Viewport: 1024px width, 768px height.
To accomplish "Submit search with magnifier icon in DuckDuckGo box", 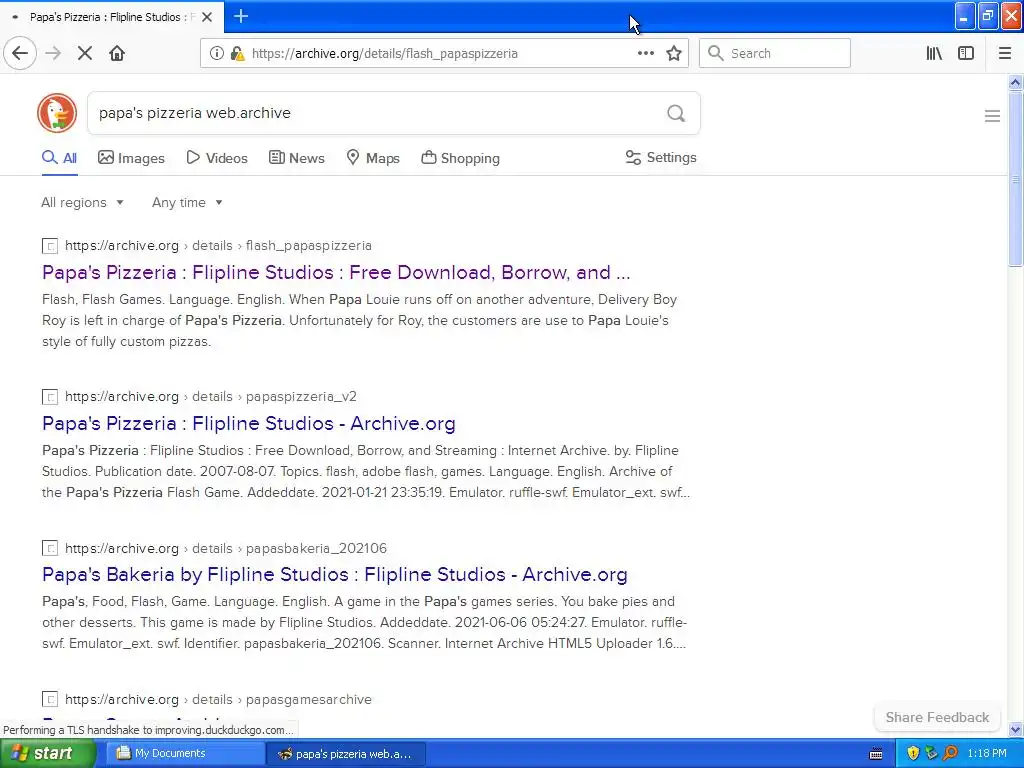I will (676, 113).
